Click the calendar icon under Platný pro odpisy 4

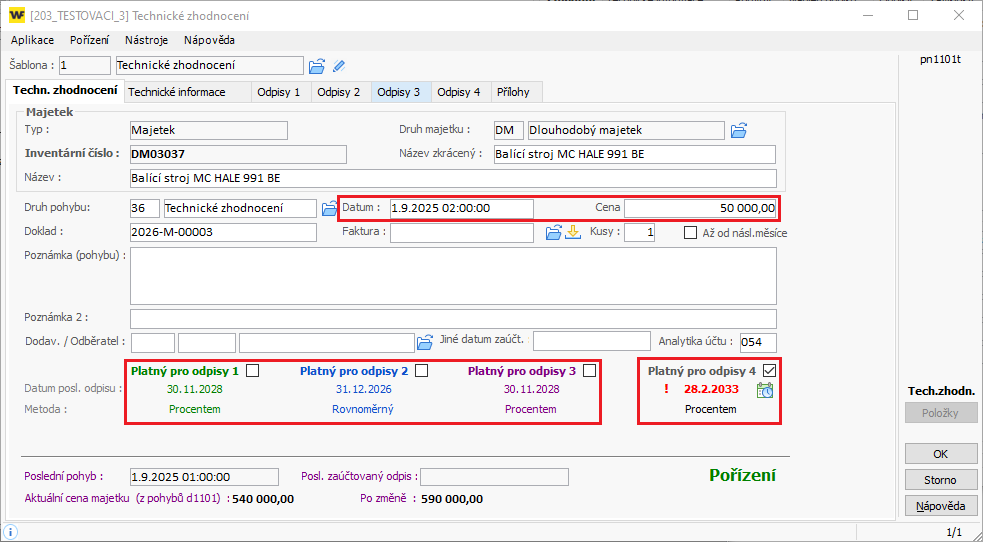pyautogui.click(x=765, y=390)
